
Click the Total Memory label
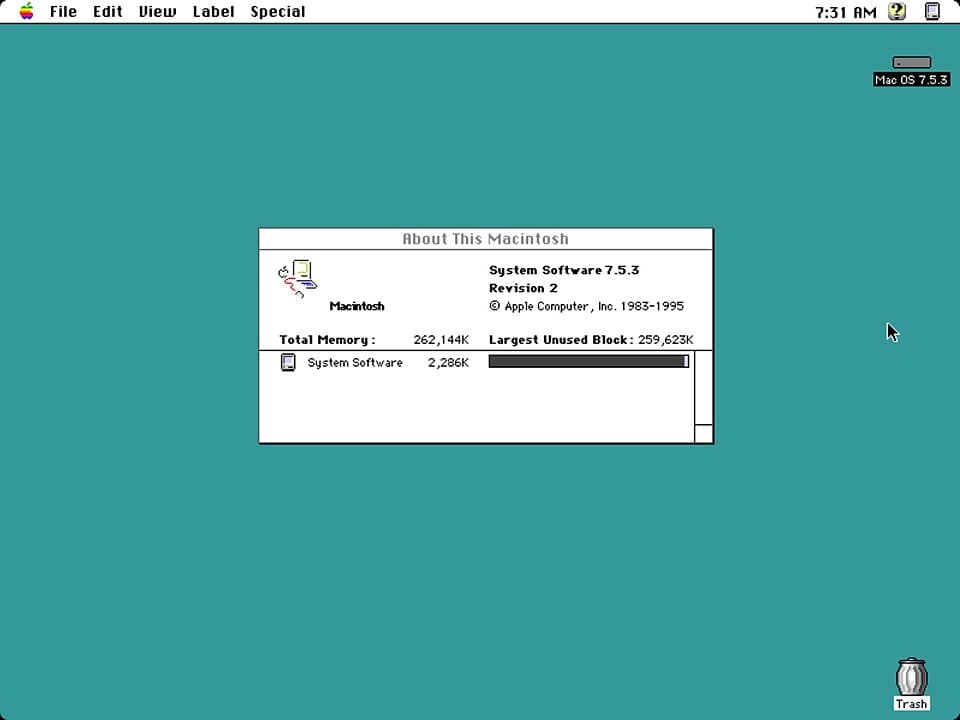327,340
